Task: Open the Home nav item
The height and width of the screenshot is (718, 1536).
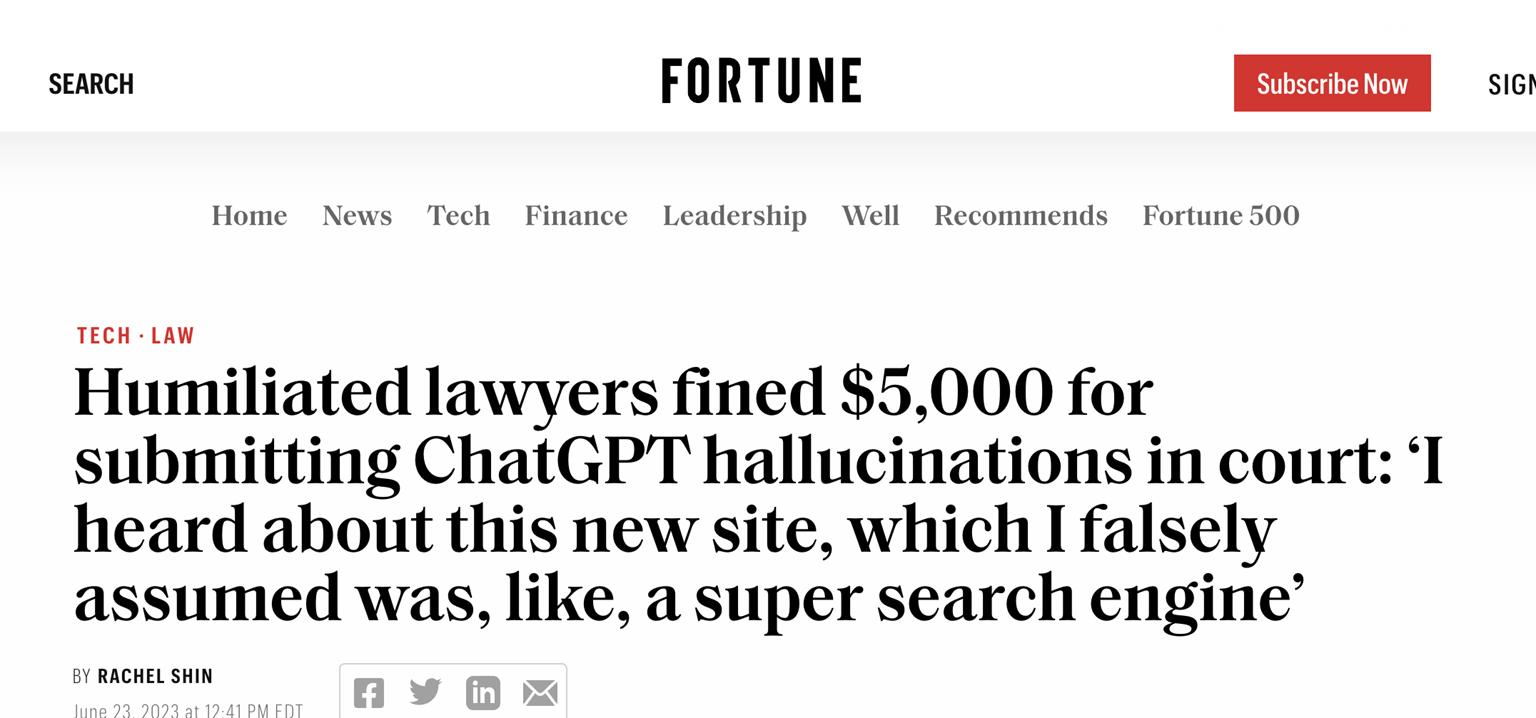Action: [x=249, y=216]
